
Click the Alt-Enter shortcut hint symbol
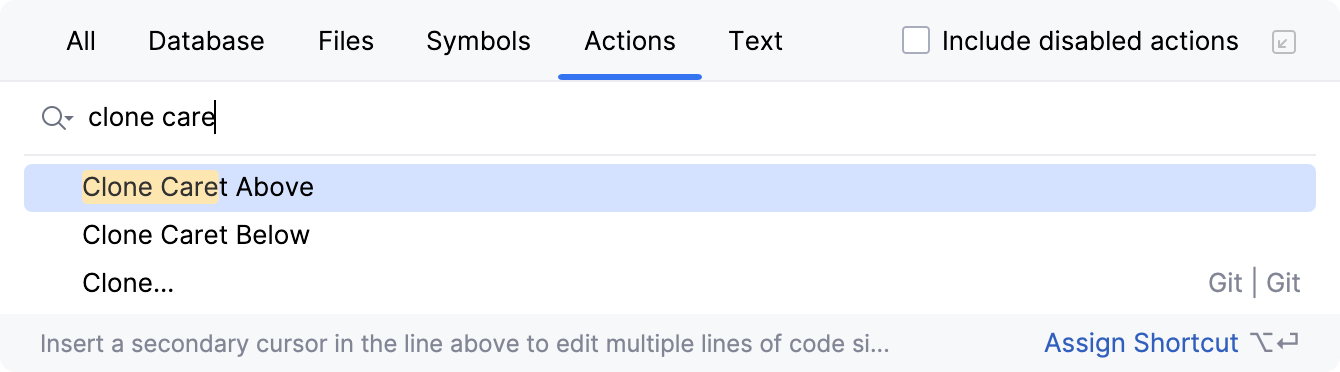point(1275,344)
